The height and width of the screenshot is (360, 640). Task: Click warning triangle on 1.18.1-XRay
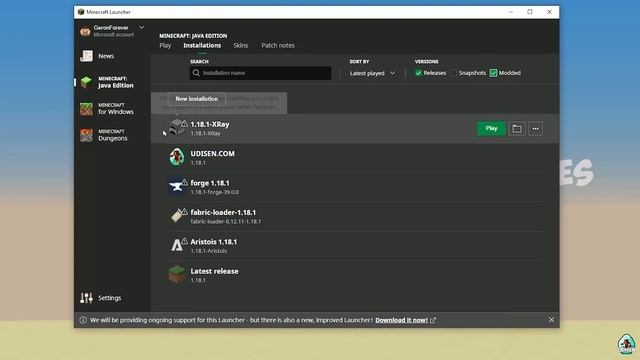184,123
